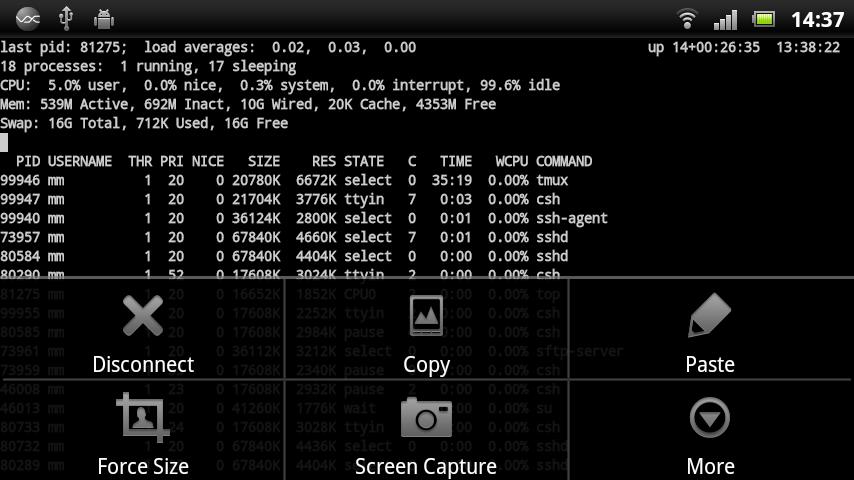Image resolution: width=854 pixels, height=480 pixels.
Task: Take a Screen Capture with camera icon
Action: [x=426, y=417]
